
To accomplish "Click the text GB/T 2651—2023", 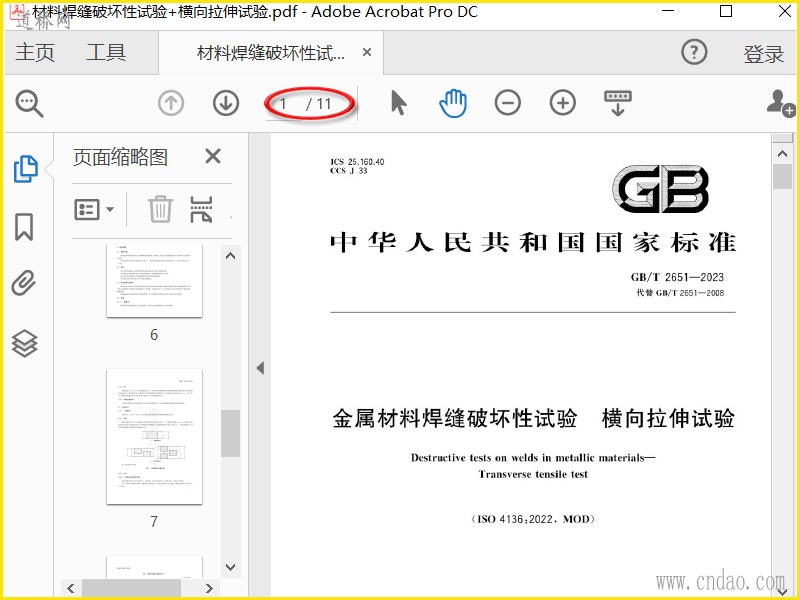I will (677, 278).
